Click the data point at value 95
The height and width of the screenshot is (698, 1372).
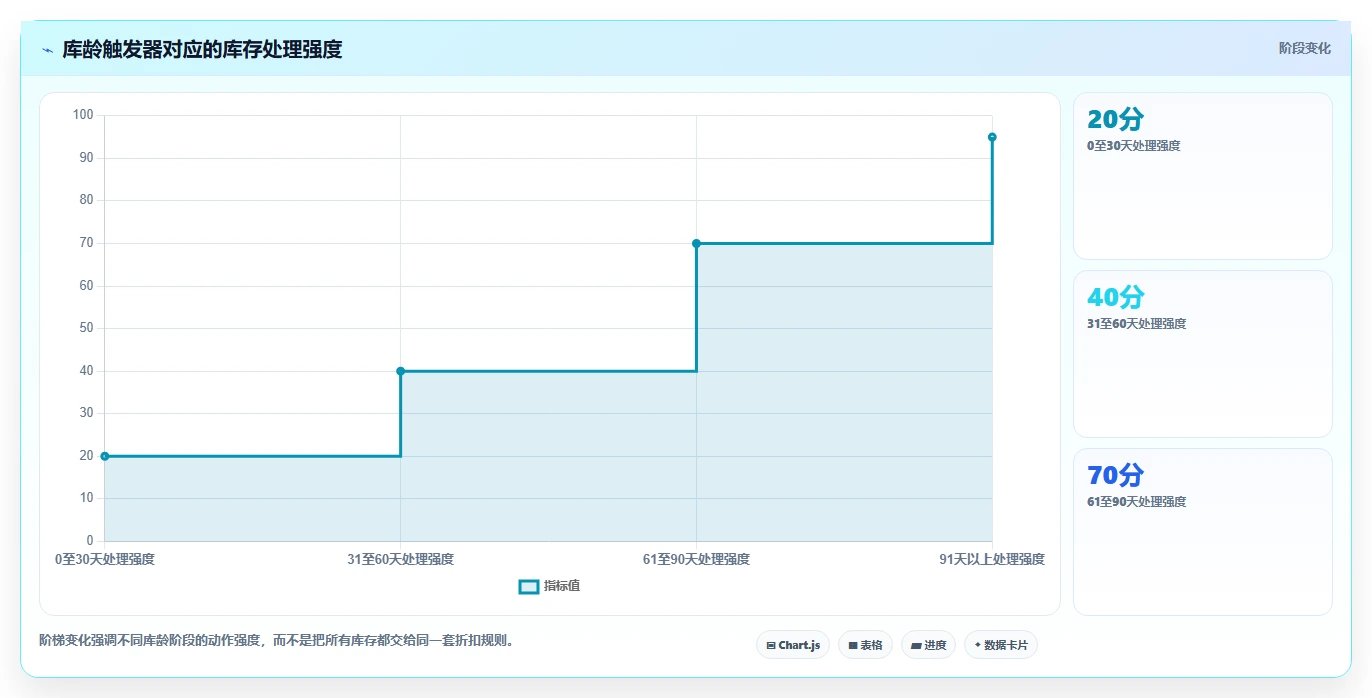tap(992, 137)
